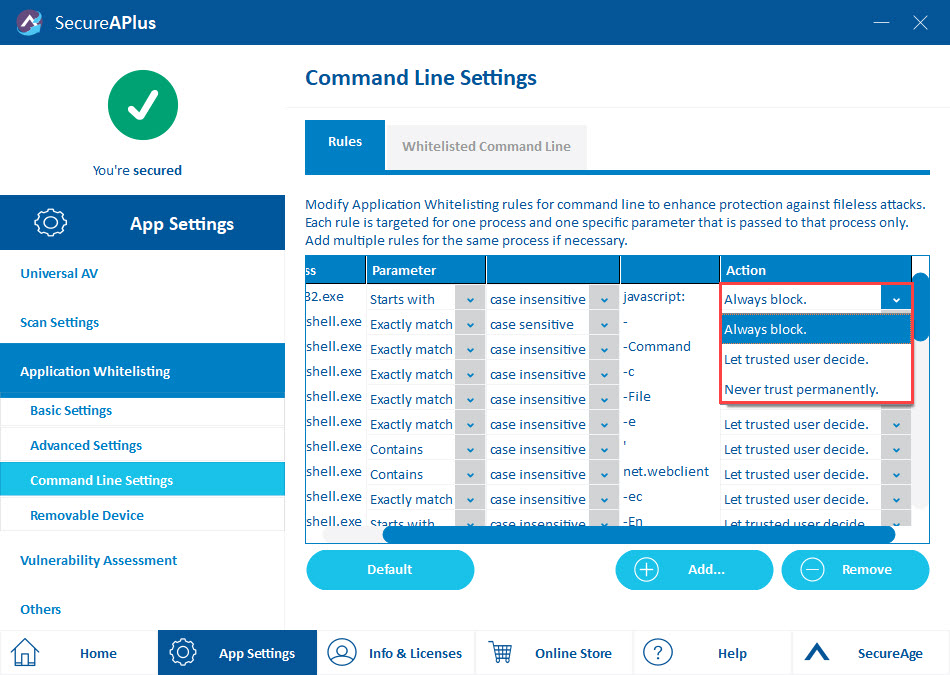This screenshot has width=950, height=675.
Task: Click the plus icon on Add button
Action: [647, 570]
